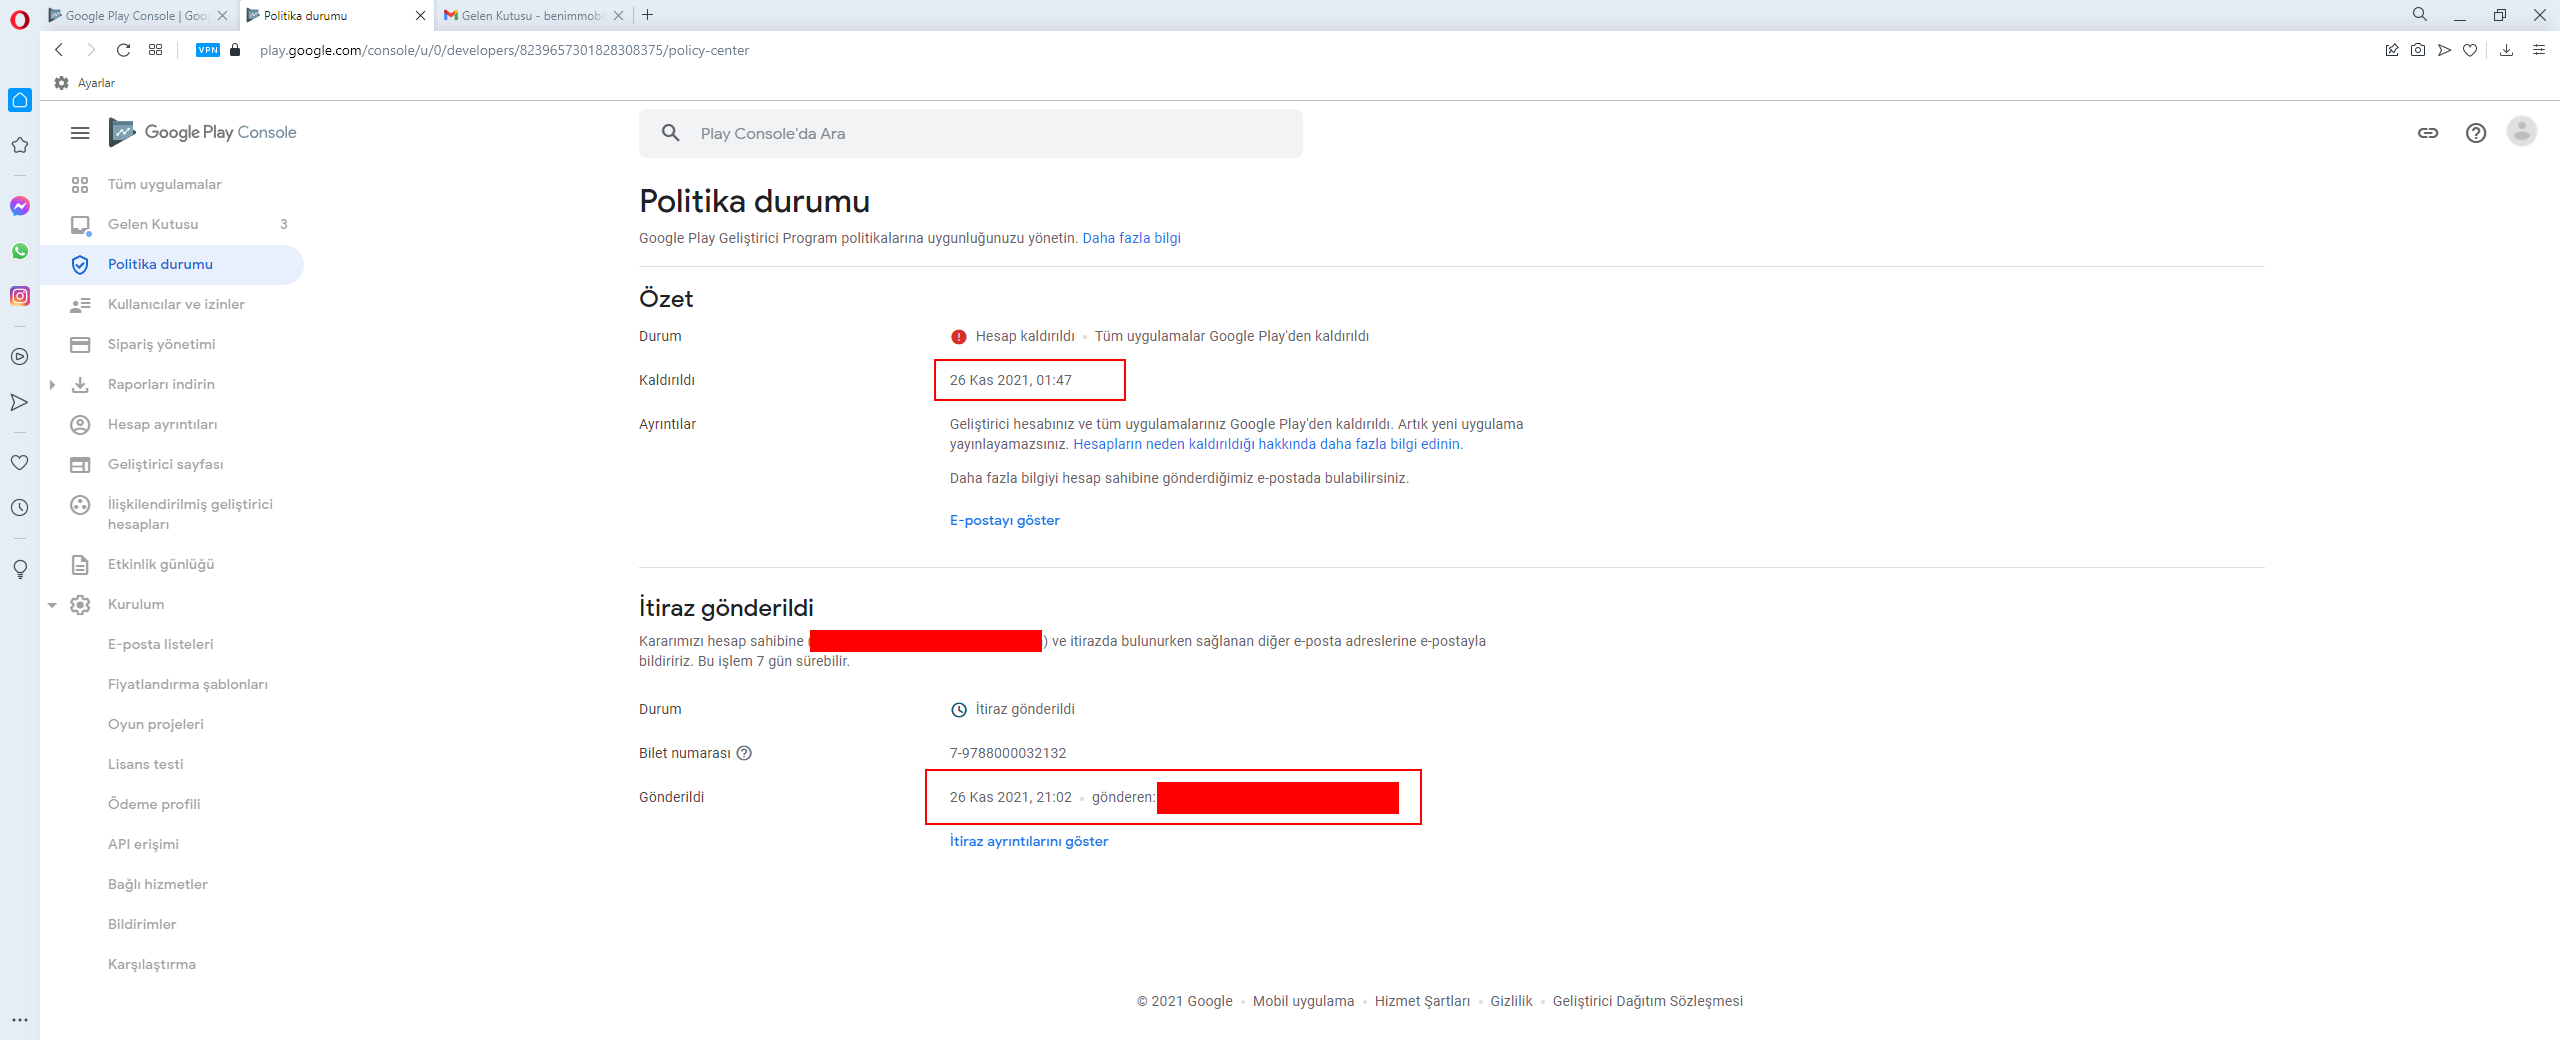Open the Easy Setup menu icon
The image size is (2560, 1040).
[x=2539, y=50]
